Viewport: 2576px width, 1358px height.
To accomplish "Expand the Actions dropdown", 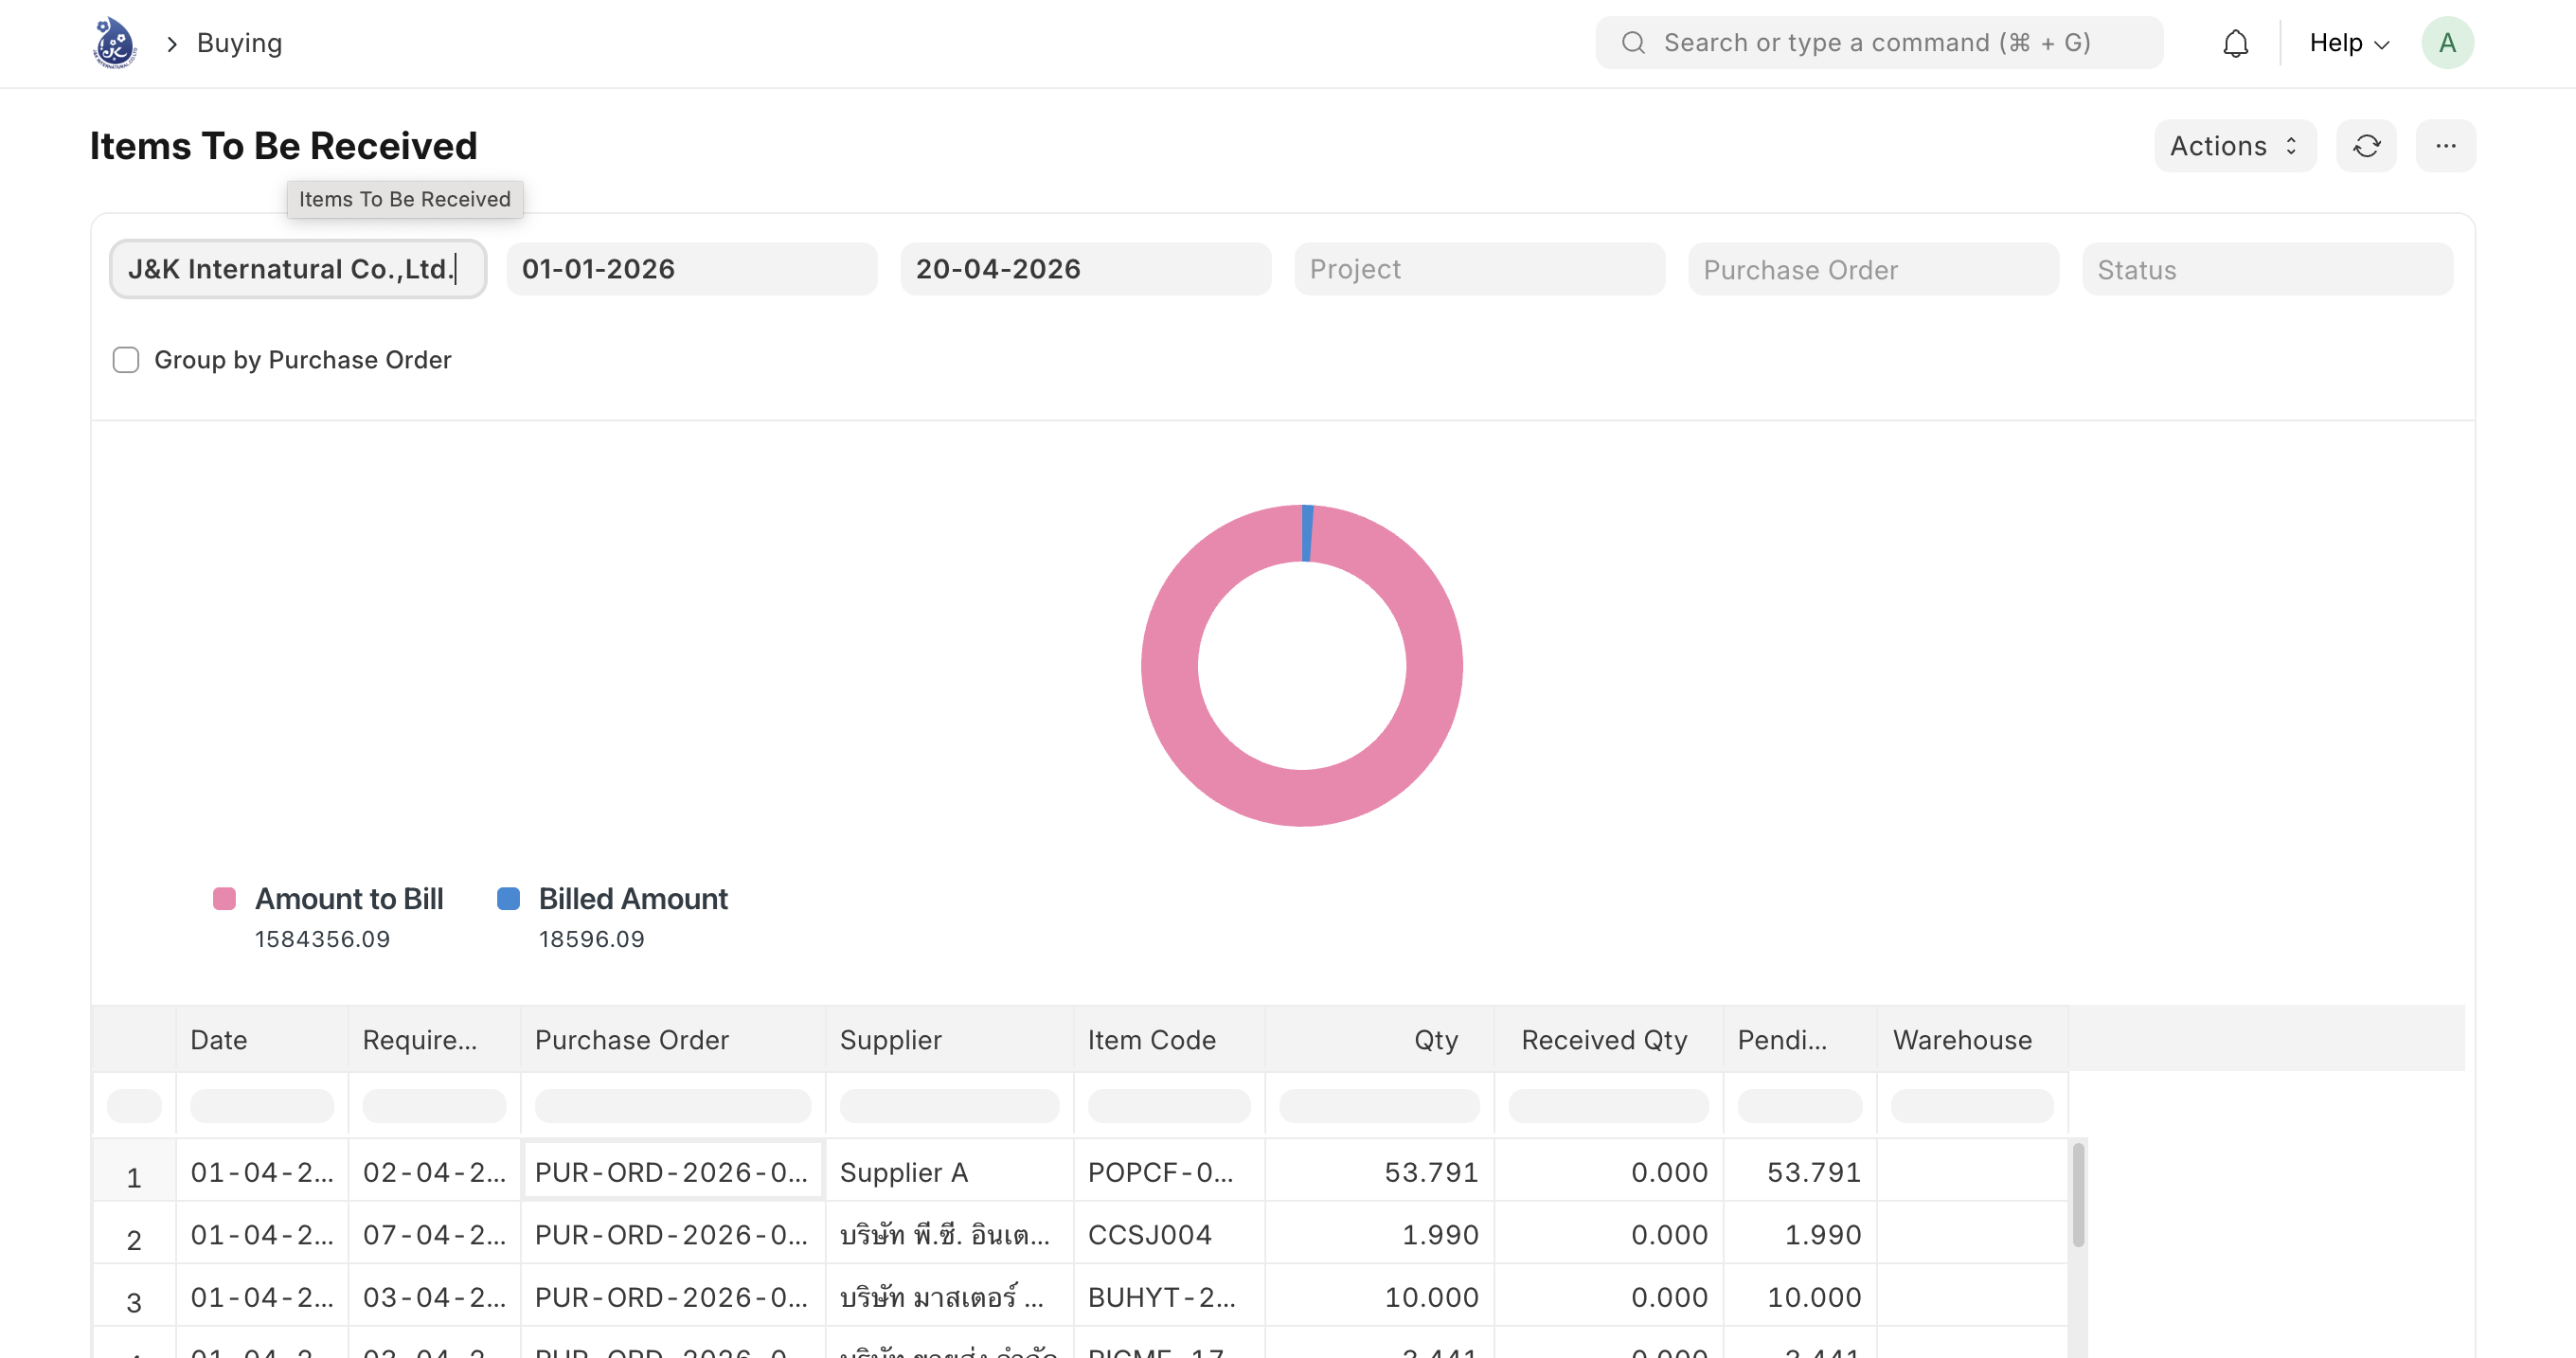I will click(2234, 146).
